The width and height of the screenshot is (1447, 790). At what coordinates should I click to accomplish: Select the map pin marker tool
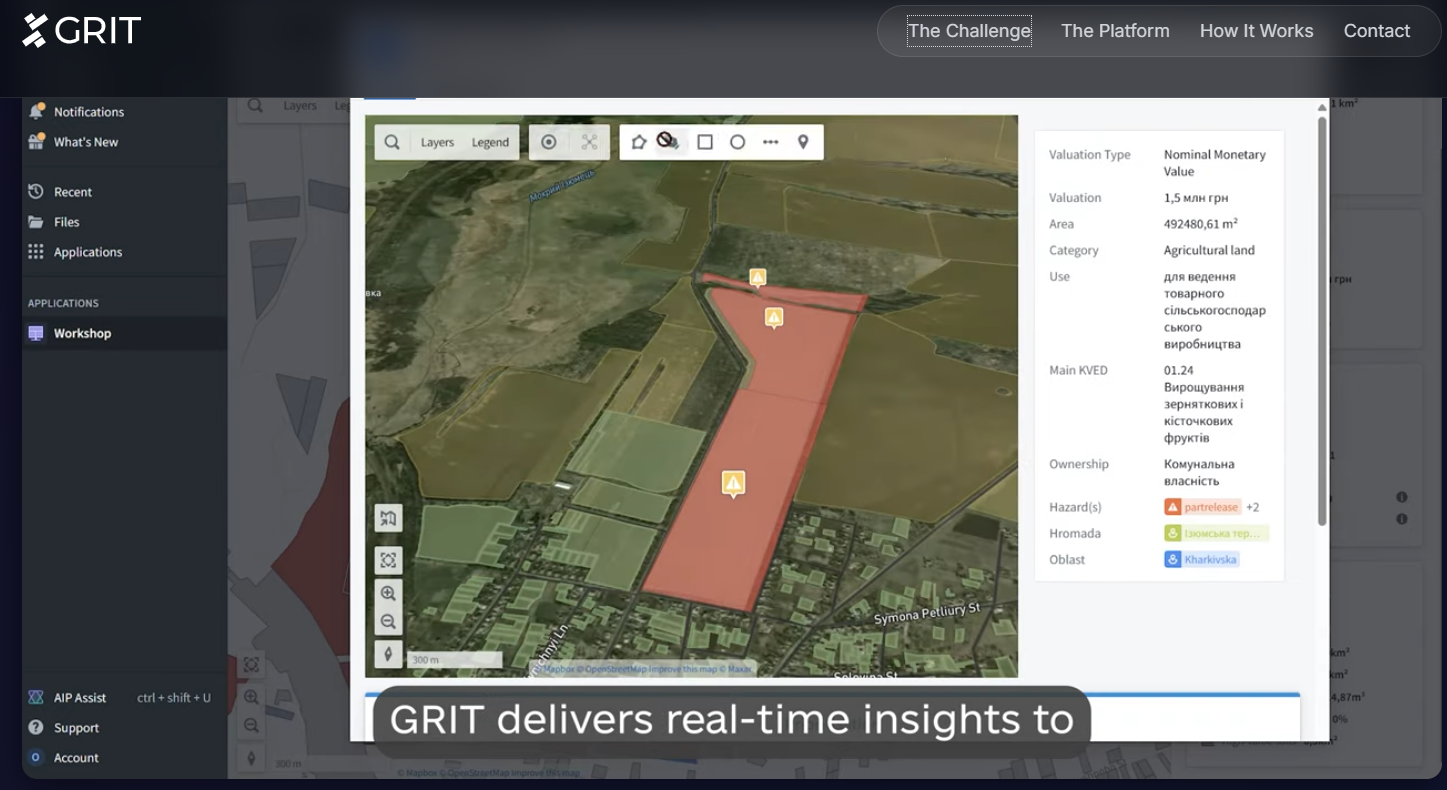802,142
